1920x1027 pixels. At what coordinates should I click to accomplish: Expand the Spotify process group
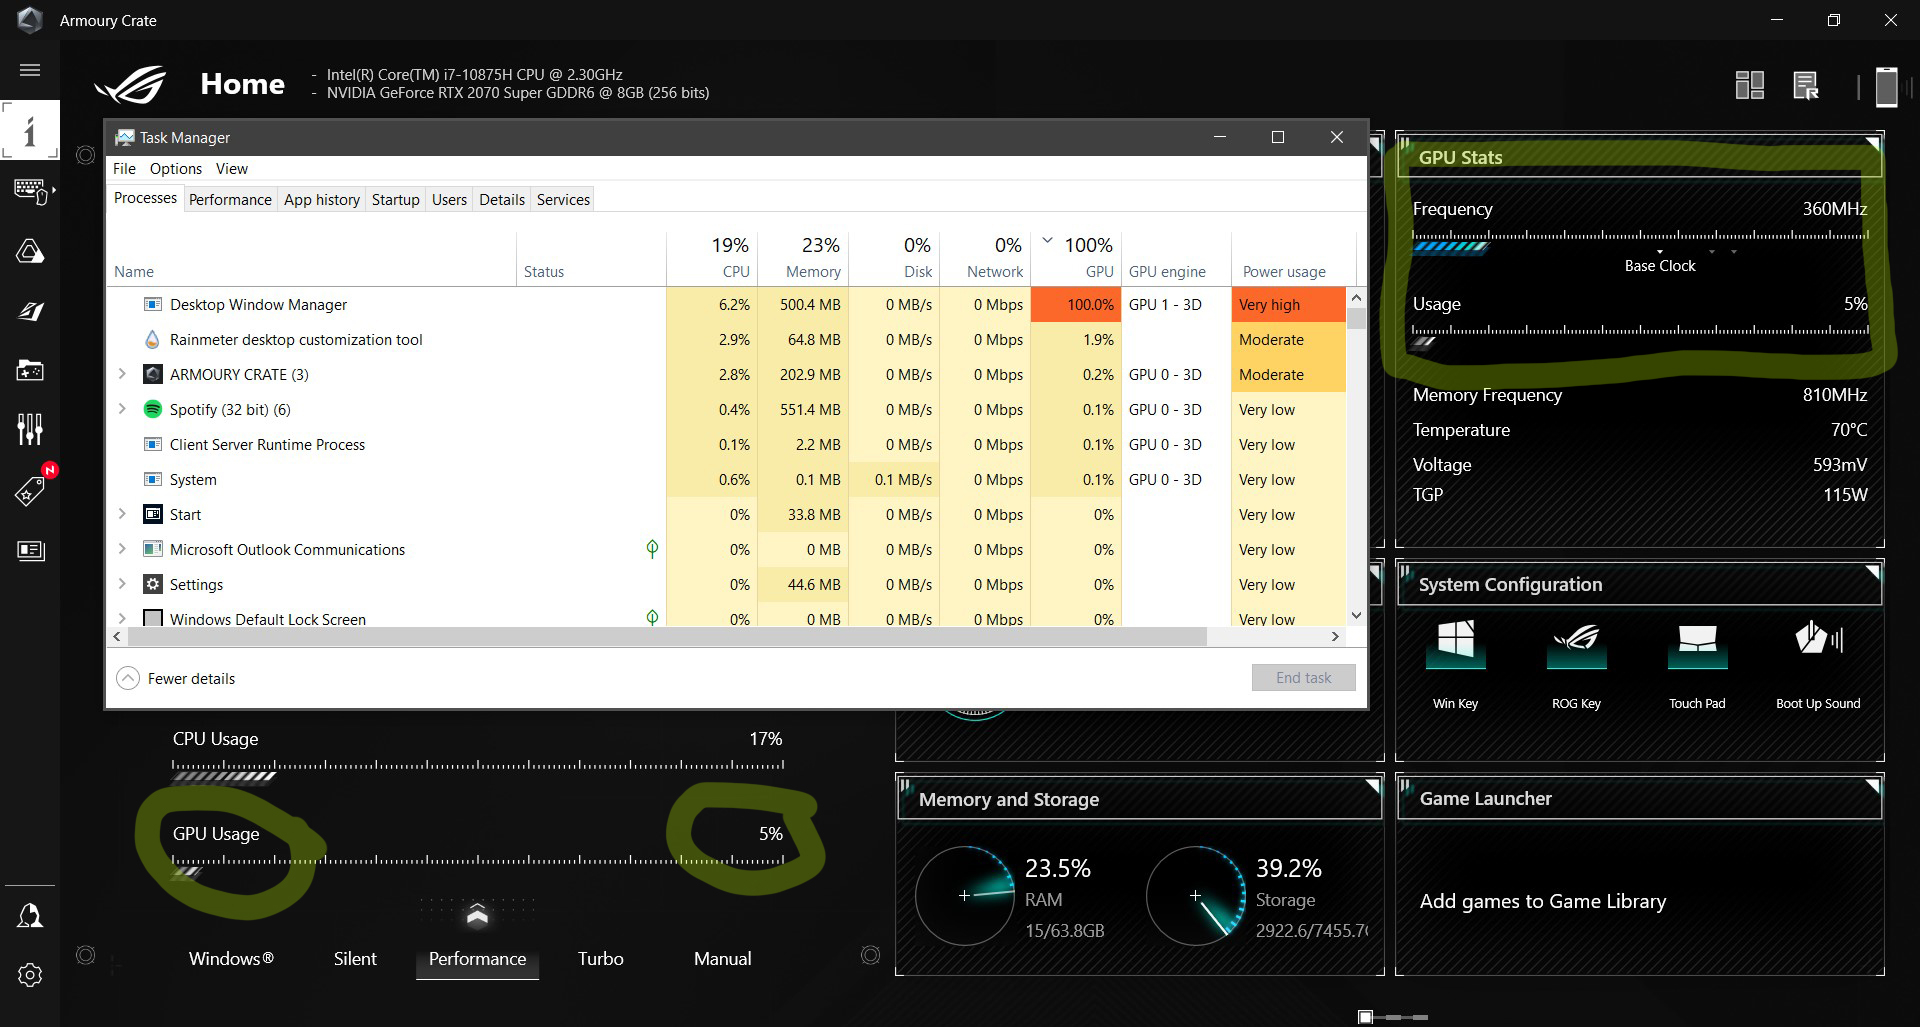tap(122, 409)
